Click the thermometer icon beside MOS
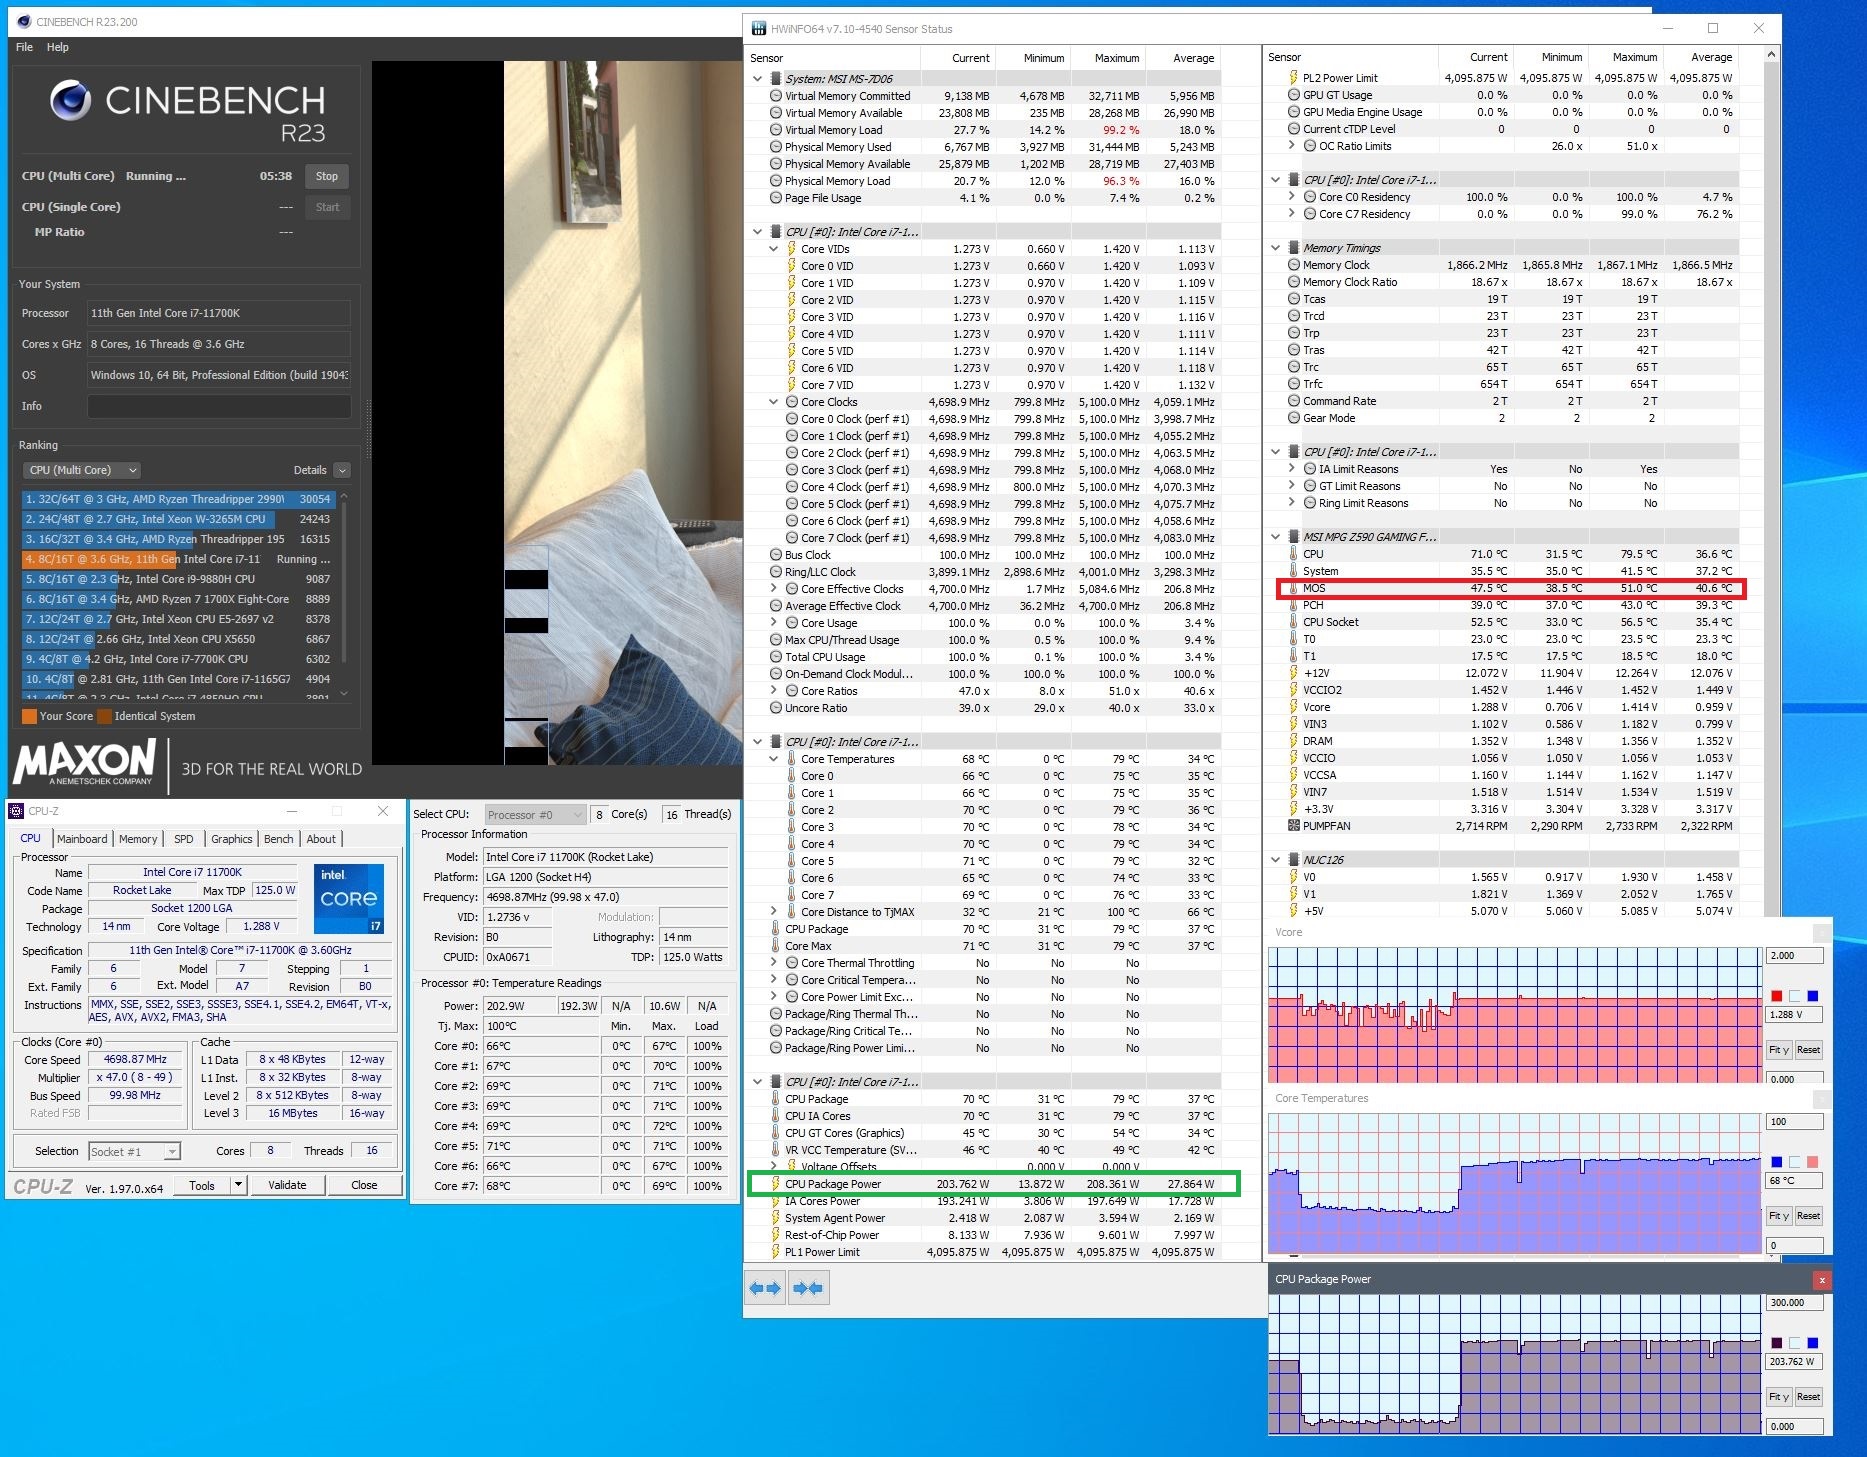 tap(1293, 588)
